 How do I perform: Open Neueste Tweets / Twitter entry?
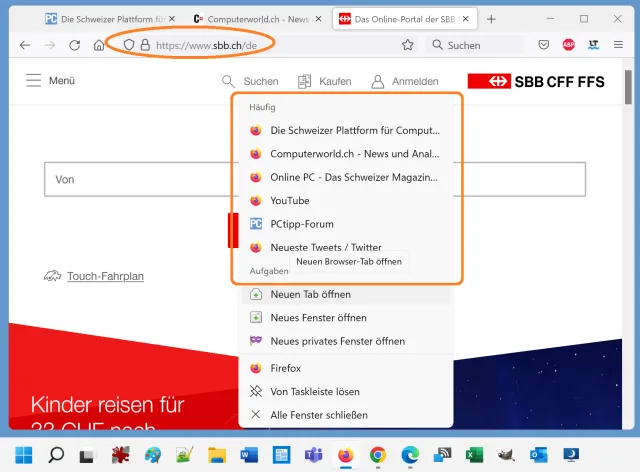[x=345, y=247]
